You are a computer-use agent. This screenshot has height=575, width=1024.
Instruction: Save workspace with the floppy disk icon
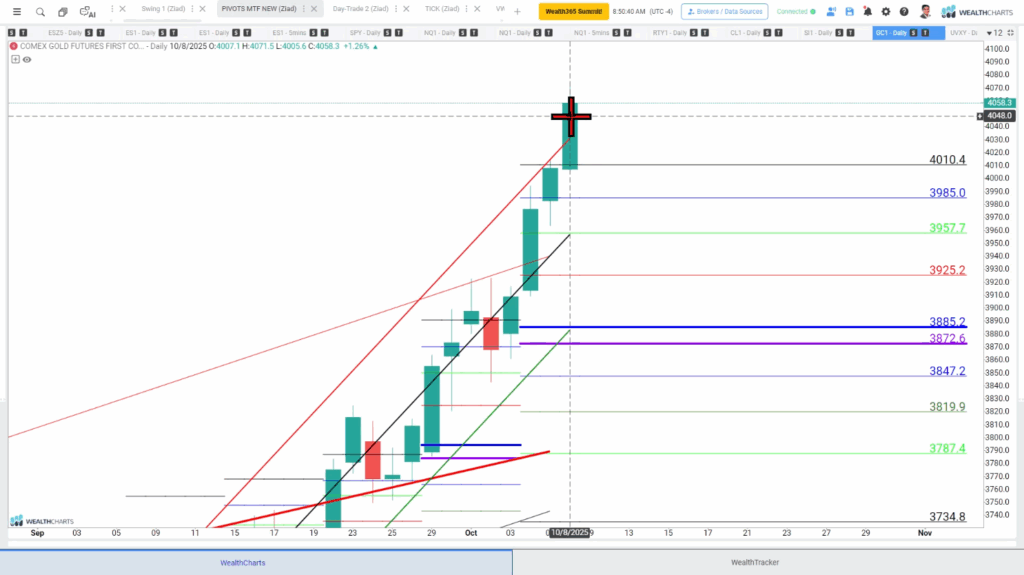point(849,12)
